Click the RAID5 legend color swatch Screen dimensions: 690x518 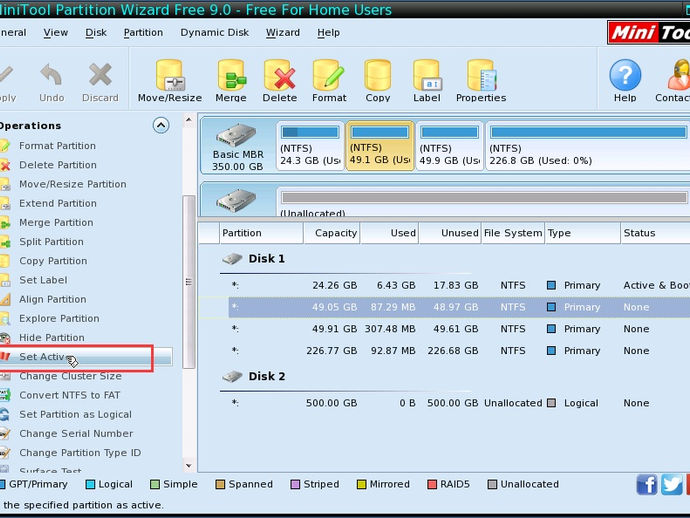click(x=432, y=485)
